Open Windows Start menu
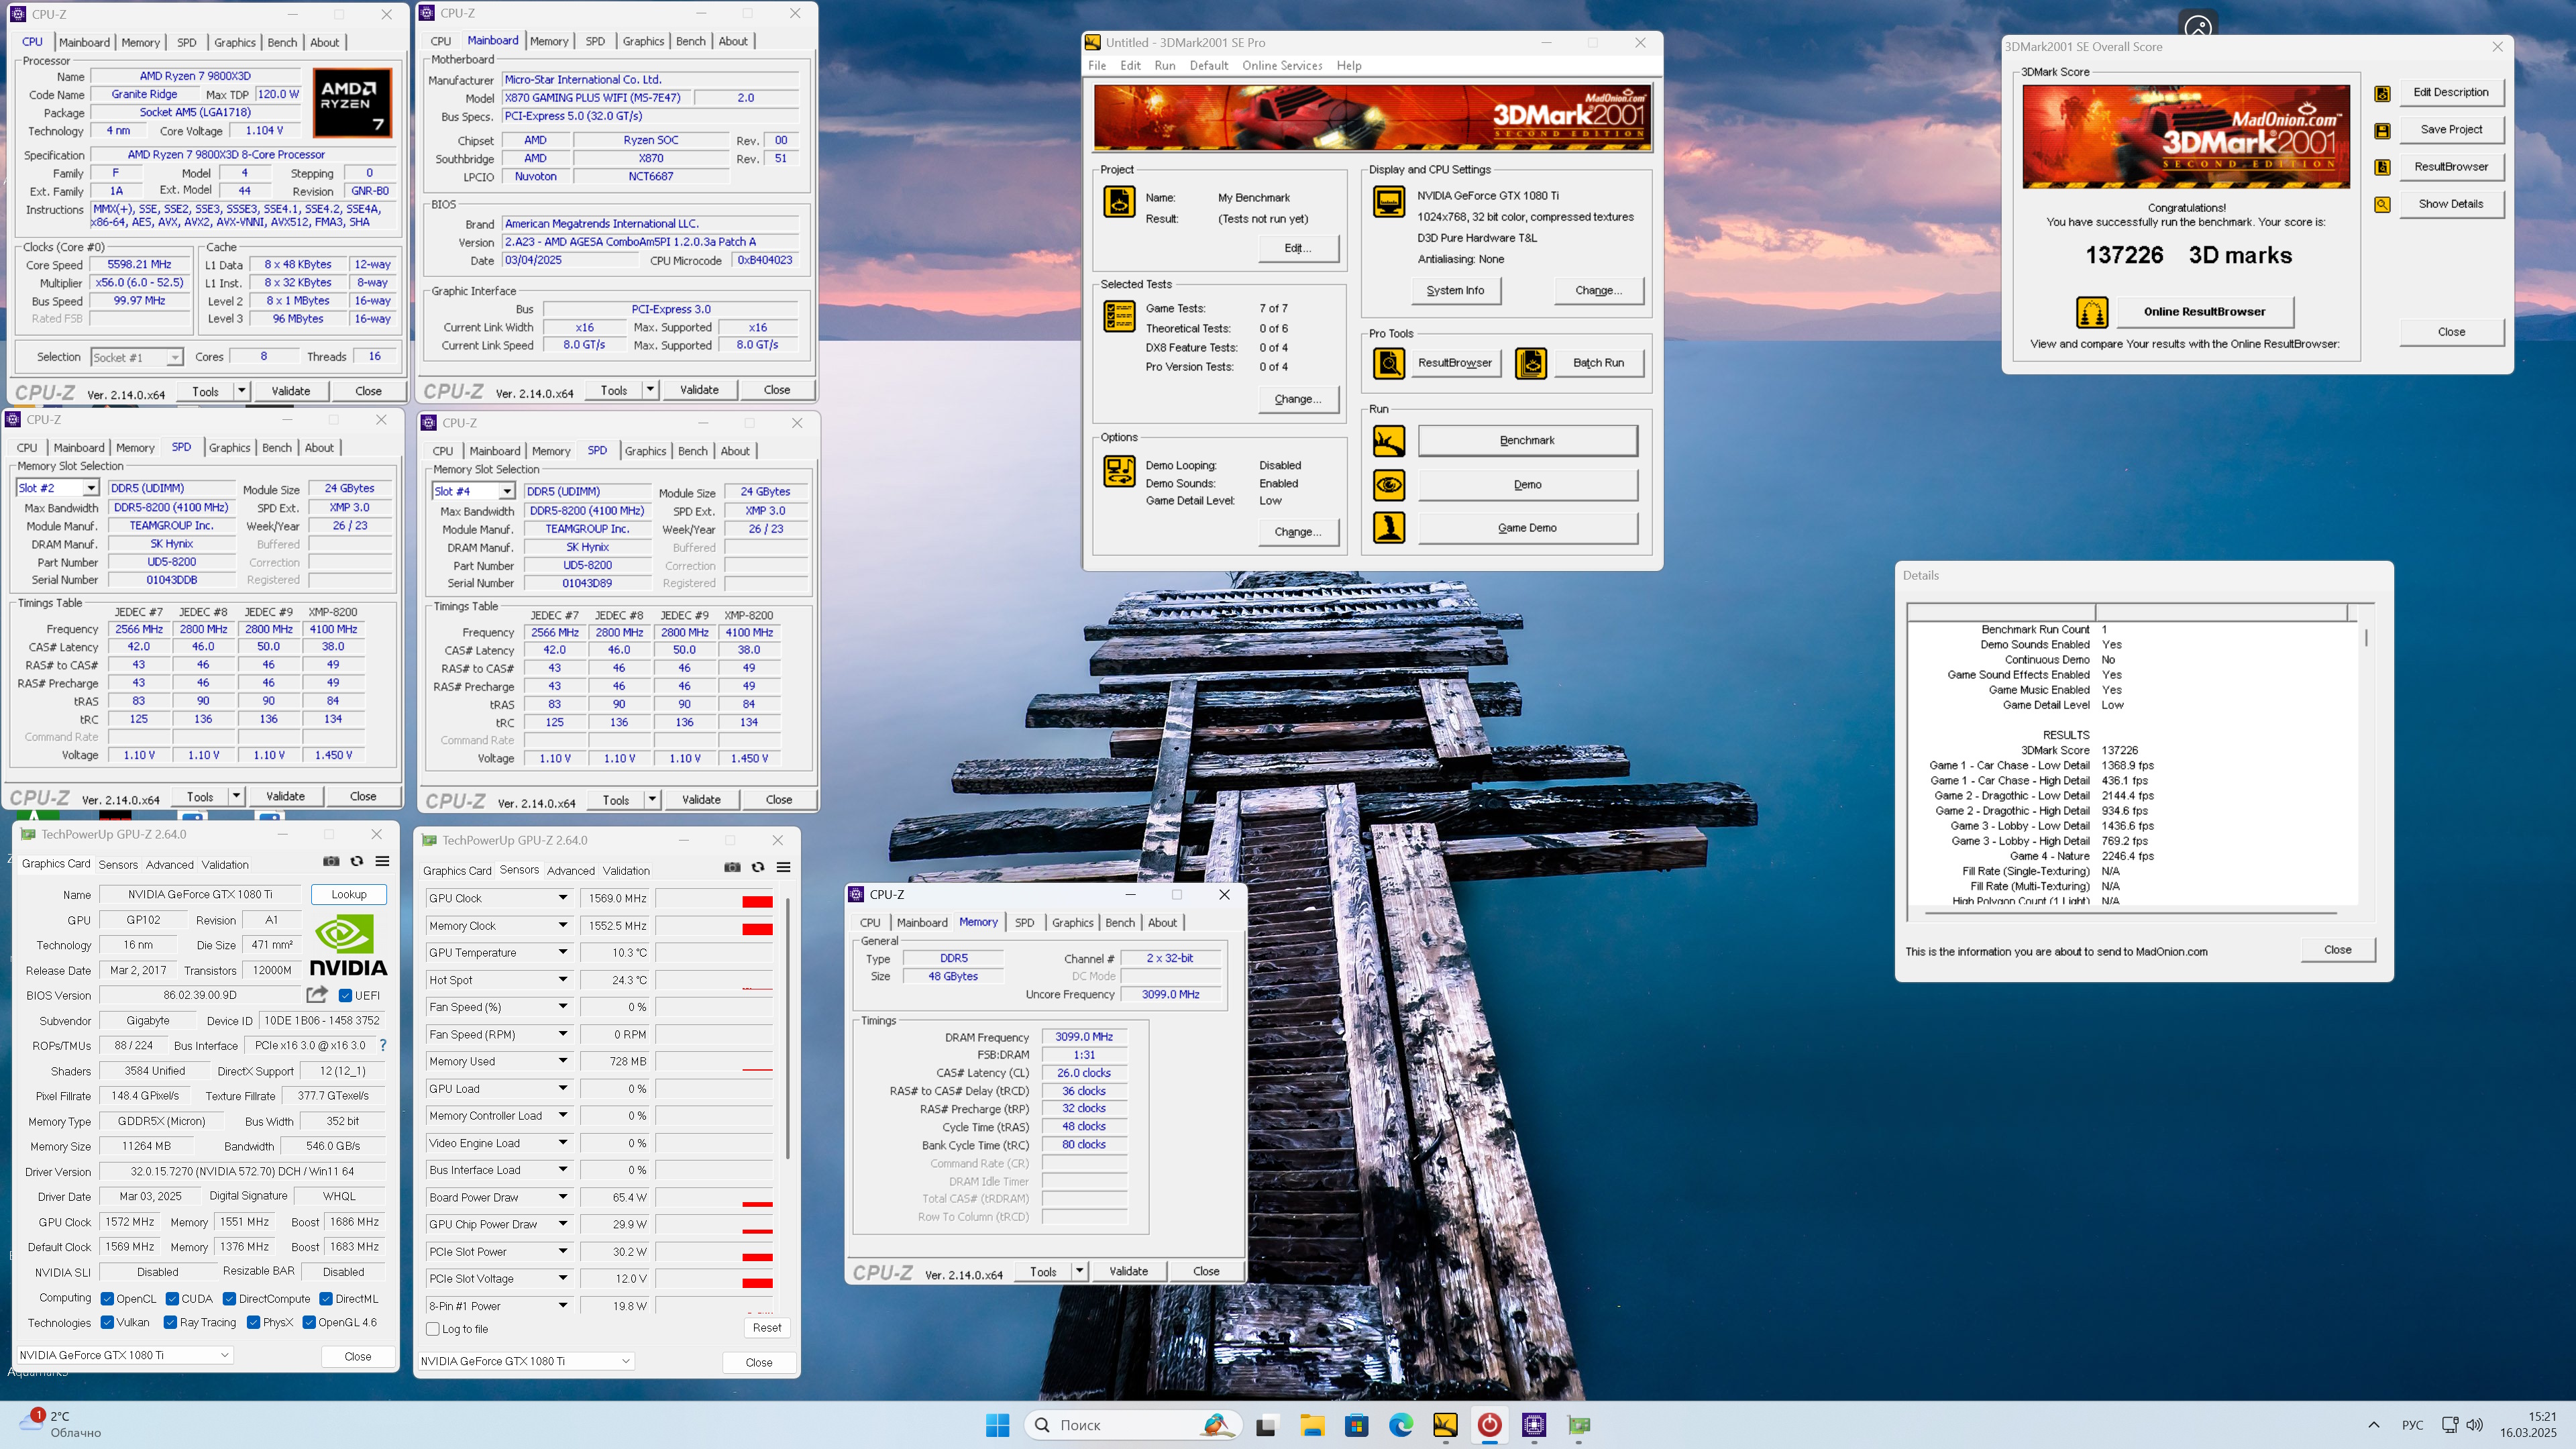2576x1449 pixels. click(997, 1425)
